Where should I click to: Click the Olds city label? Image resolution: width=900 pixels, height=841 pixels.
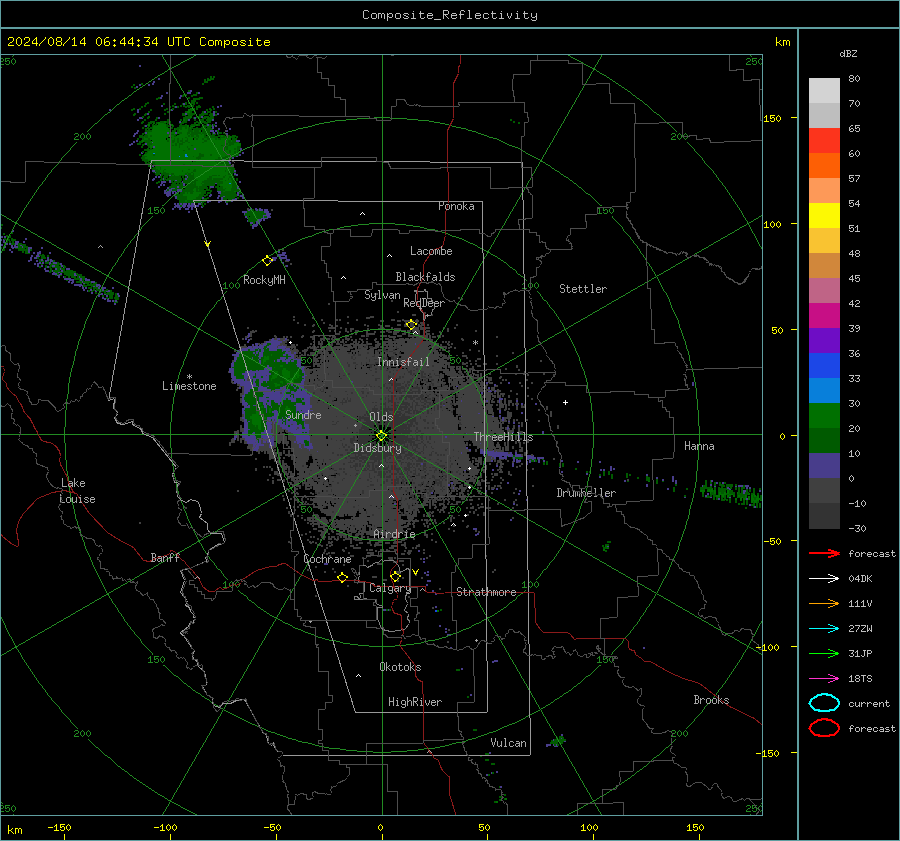click(381, 417)
